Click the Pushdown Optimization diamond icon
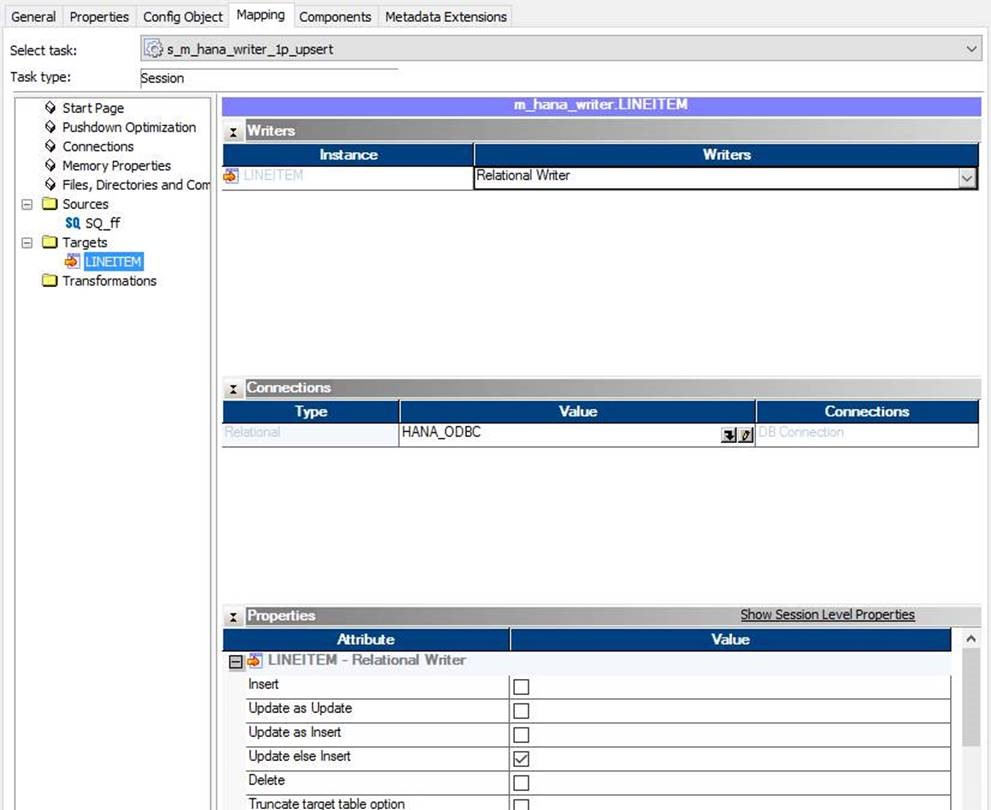Viewport: 991px width, 810px height. tap(51, 126)
